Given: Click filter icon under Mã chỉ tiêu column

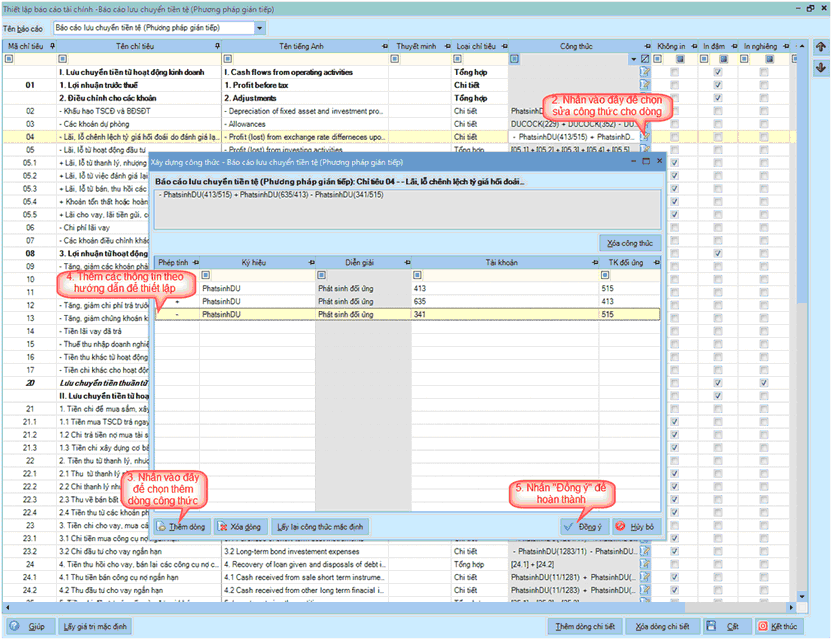Looking at the screenshot, I should pyautogui.click(x=9, y=59).
